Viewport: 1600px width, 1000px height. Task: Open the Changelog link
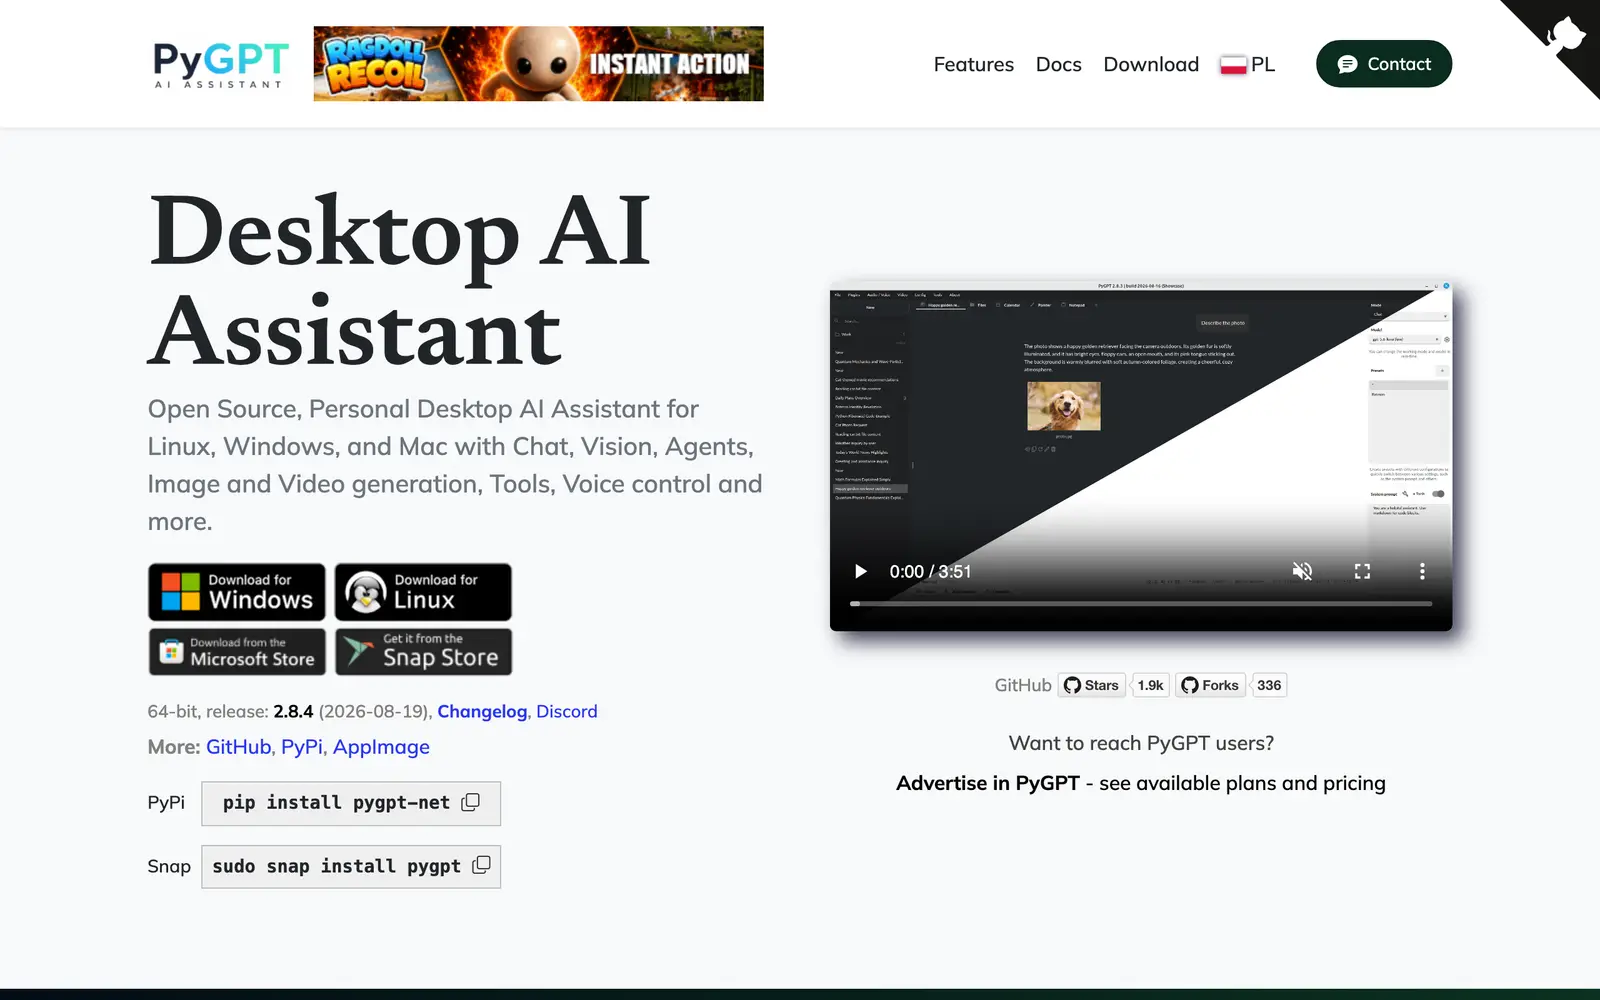pyautogui.click(x=482, y=711)
